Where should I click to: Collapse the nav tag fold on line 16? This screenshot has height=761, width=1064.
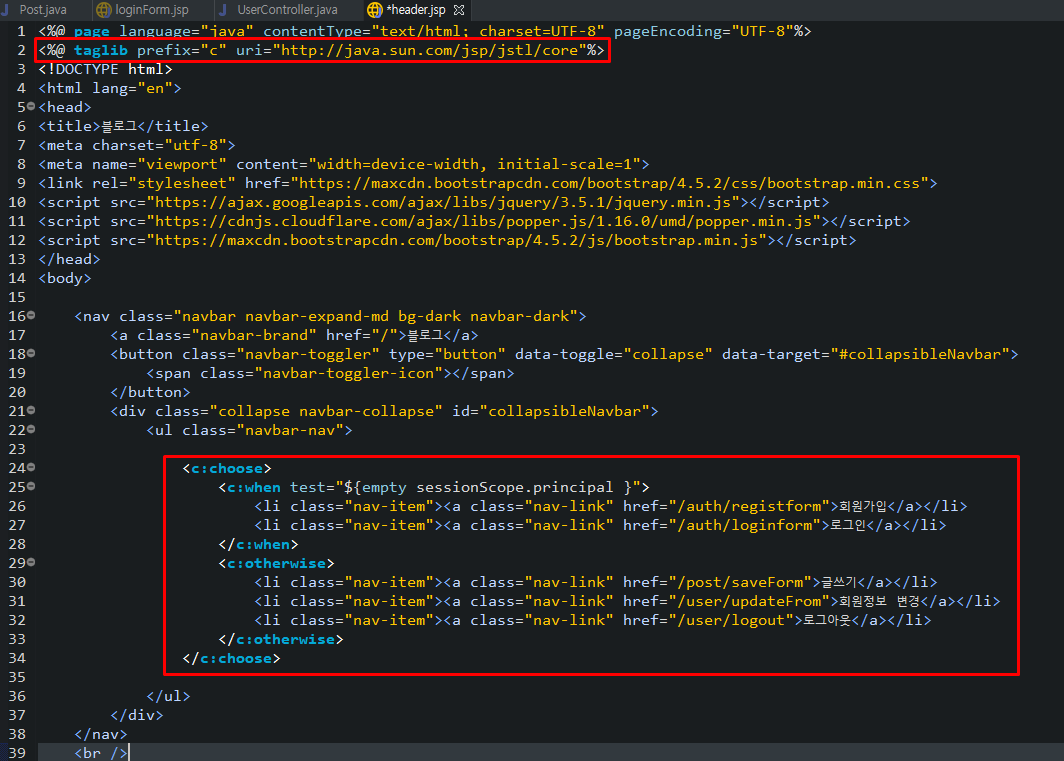point(31,316)
